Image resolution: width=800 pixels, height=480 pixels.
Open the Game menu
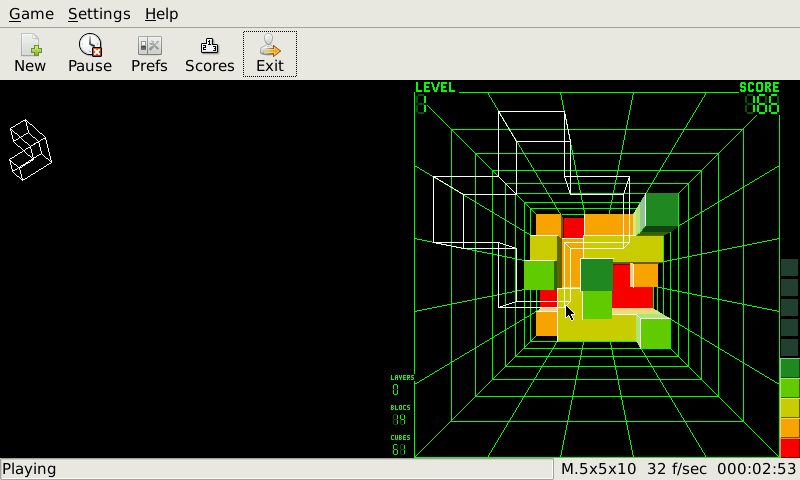(31, 14)
